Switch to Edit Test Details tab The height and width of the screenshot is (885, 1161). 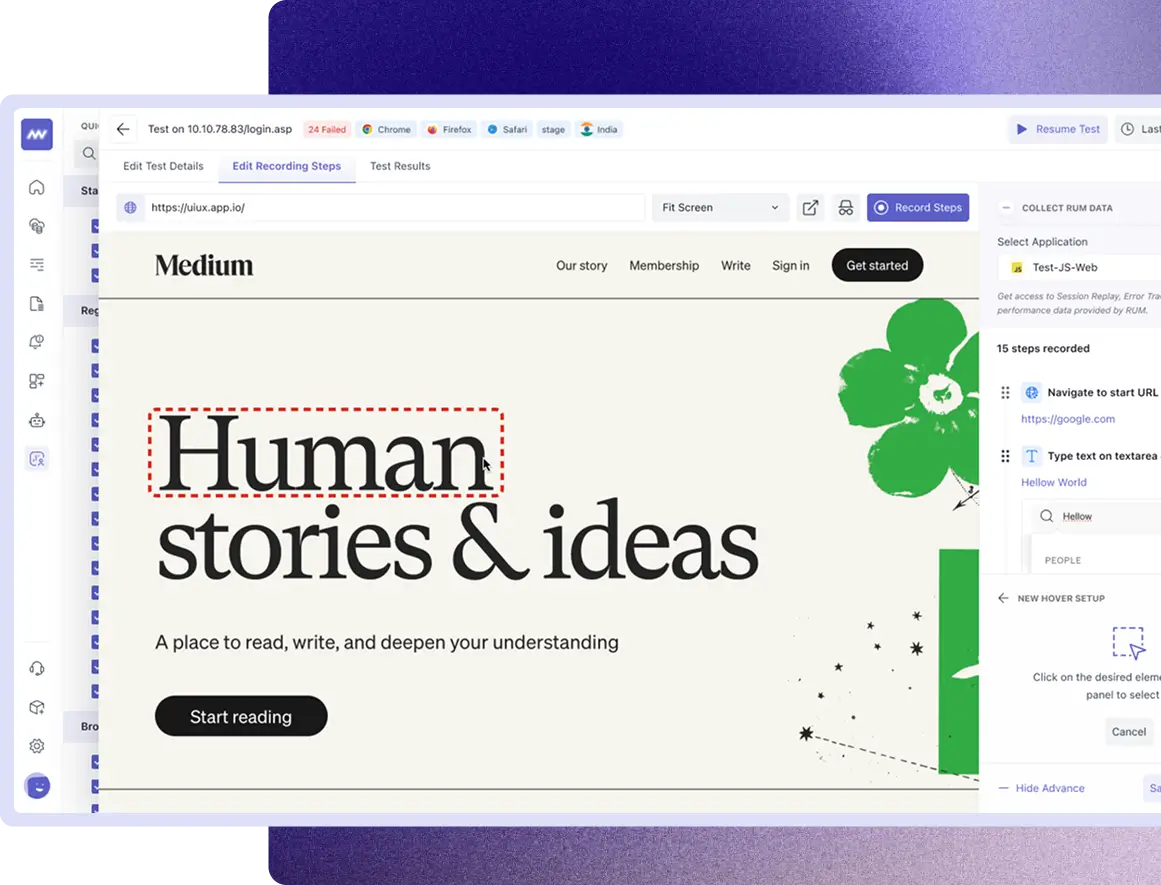pyautogui.click(x=163, y=166)
